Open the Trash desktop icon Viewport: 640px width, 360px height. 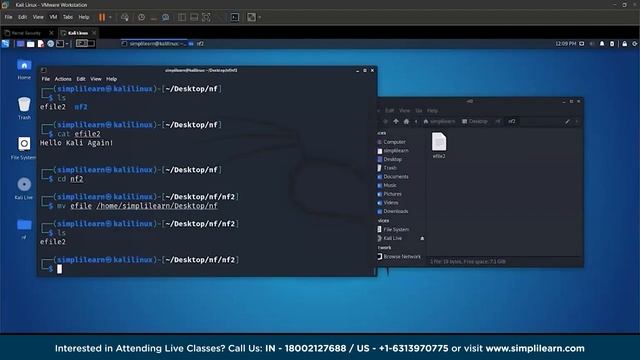(24, 108)
